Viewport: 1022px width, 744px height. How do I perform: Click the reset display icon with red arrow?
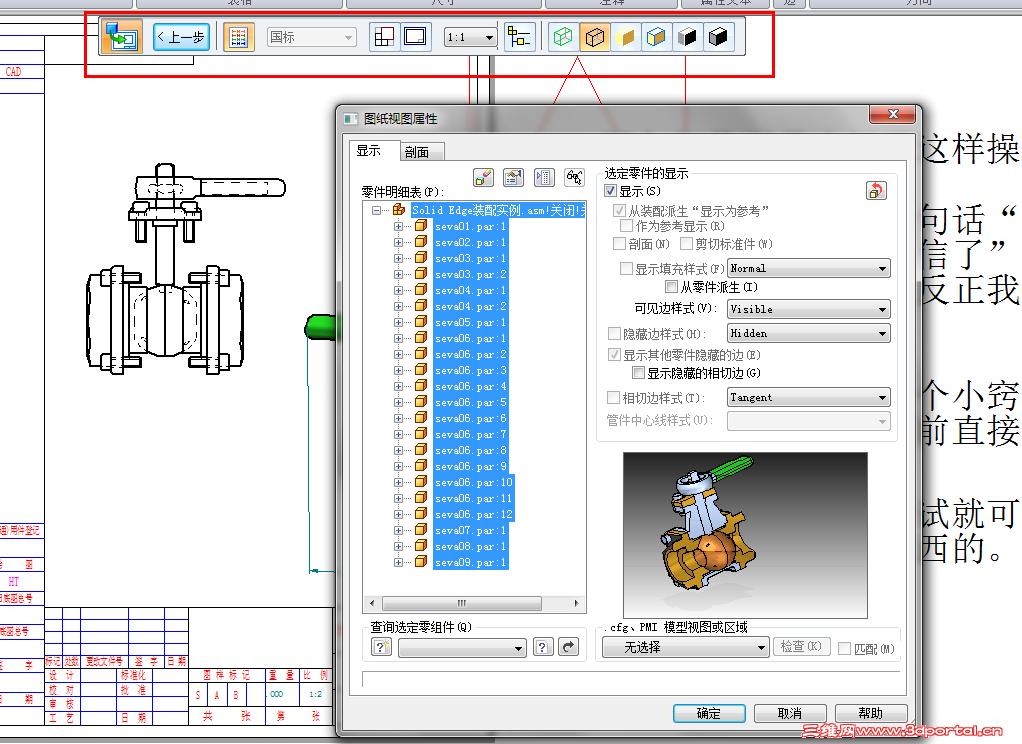(x=876, y=190)
